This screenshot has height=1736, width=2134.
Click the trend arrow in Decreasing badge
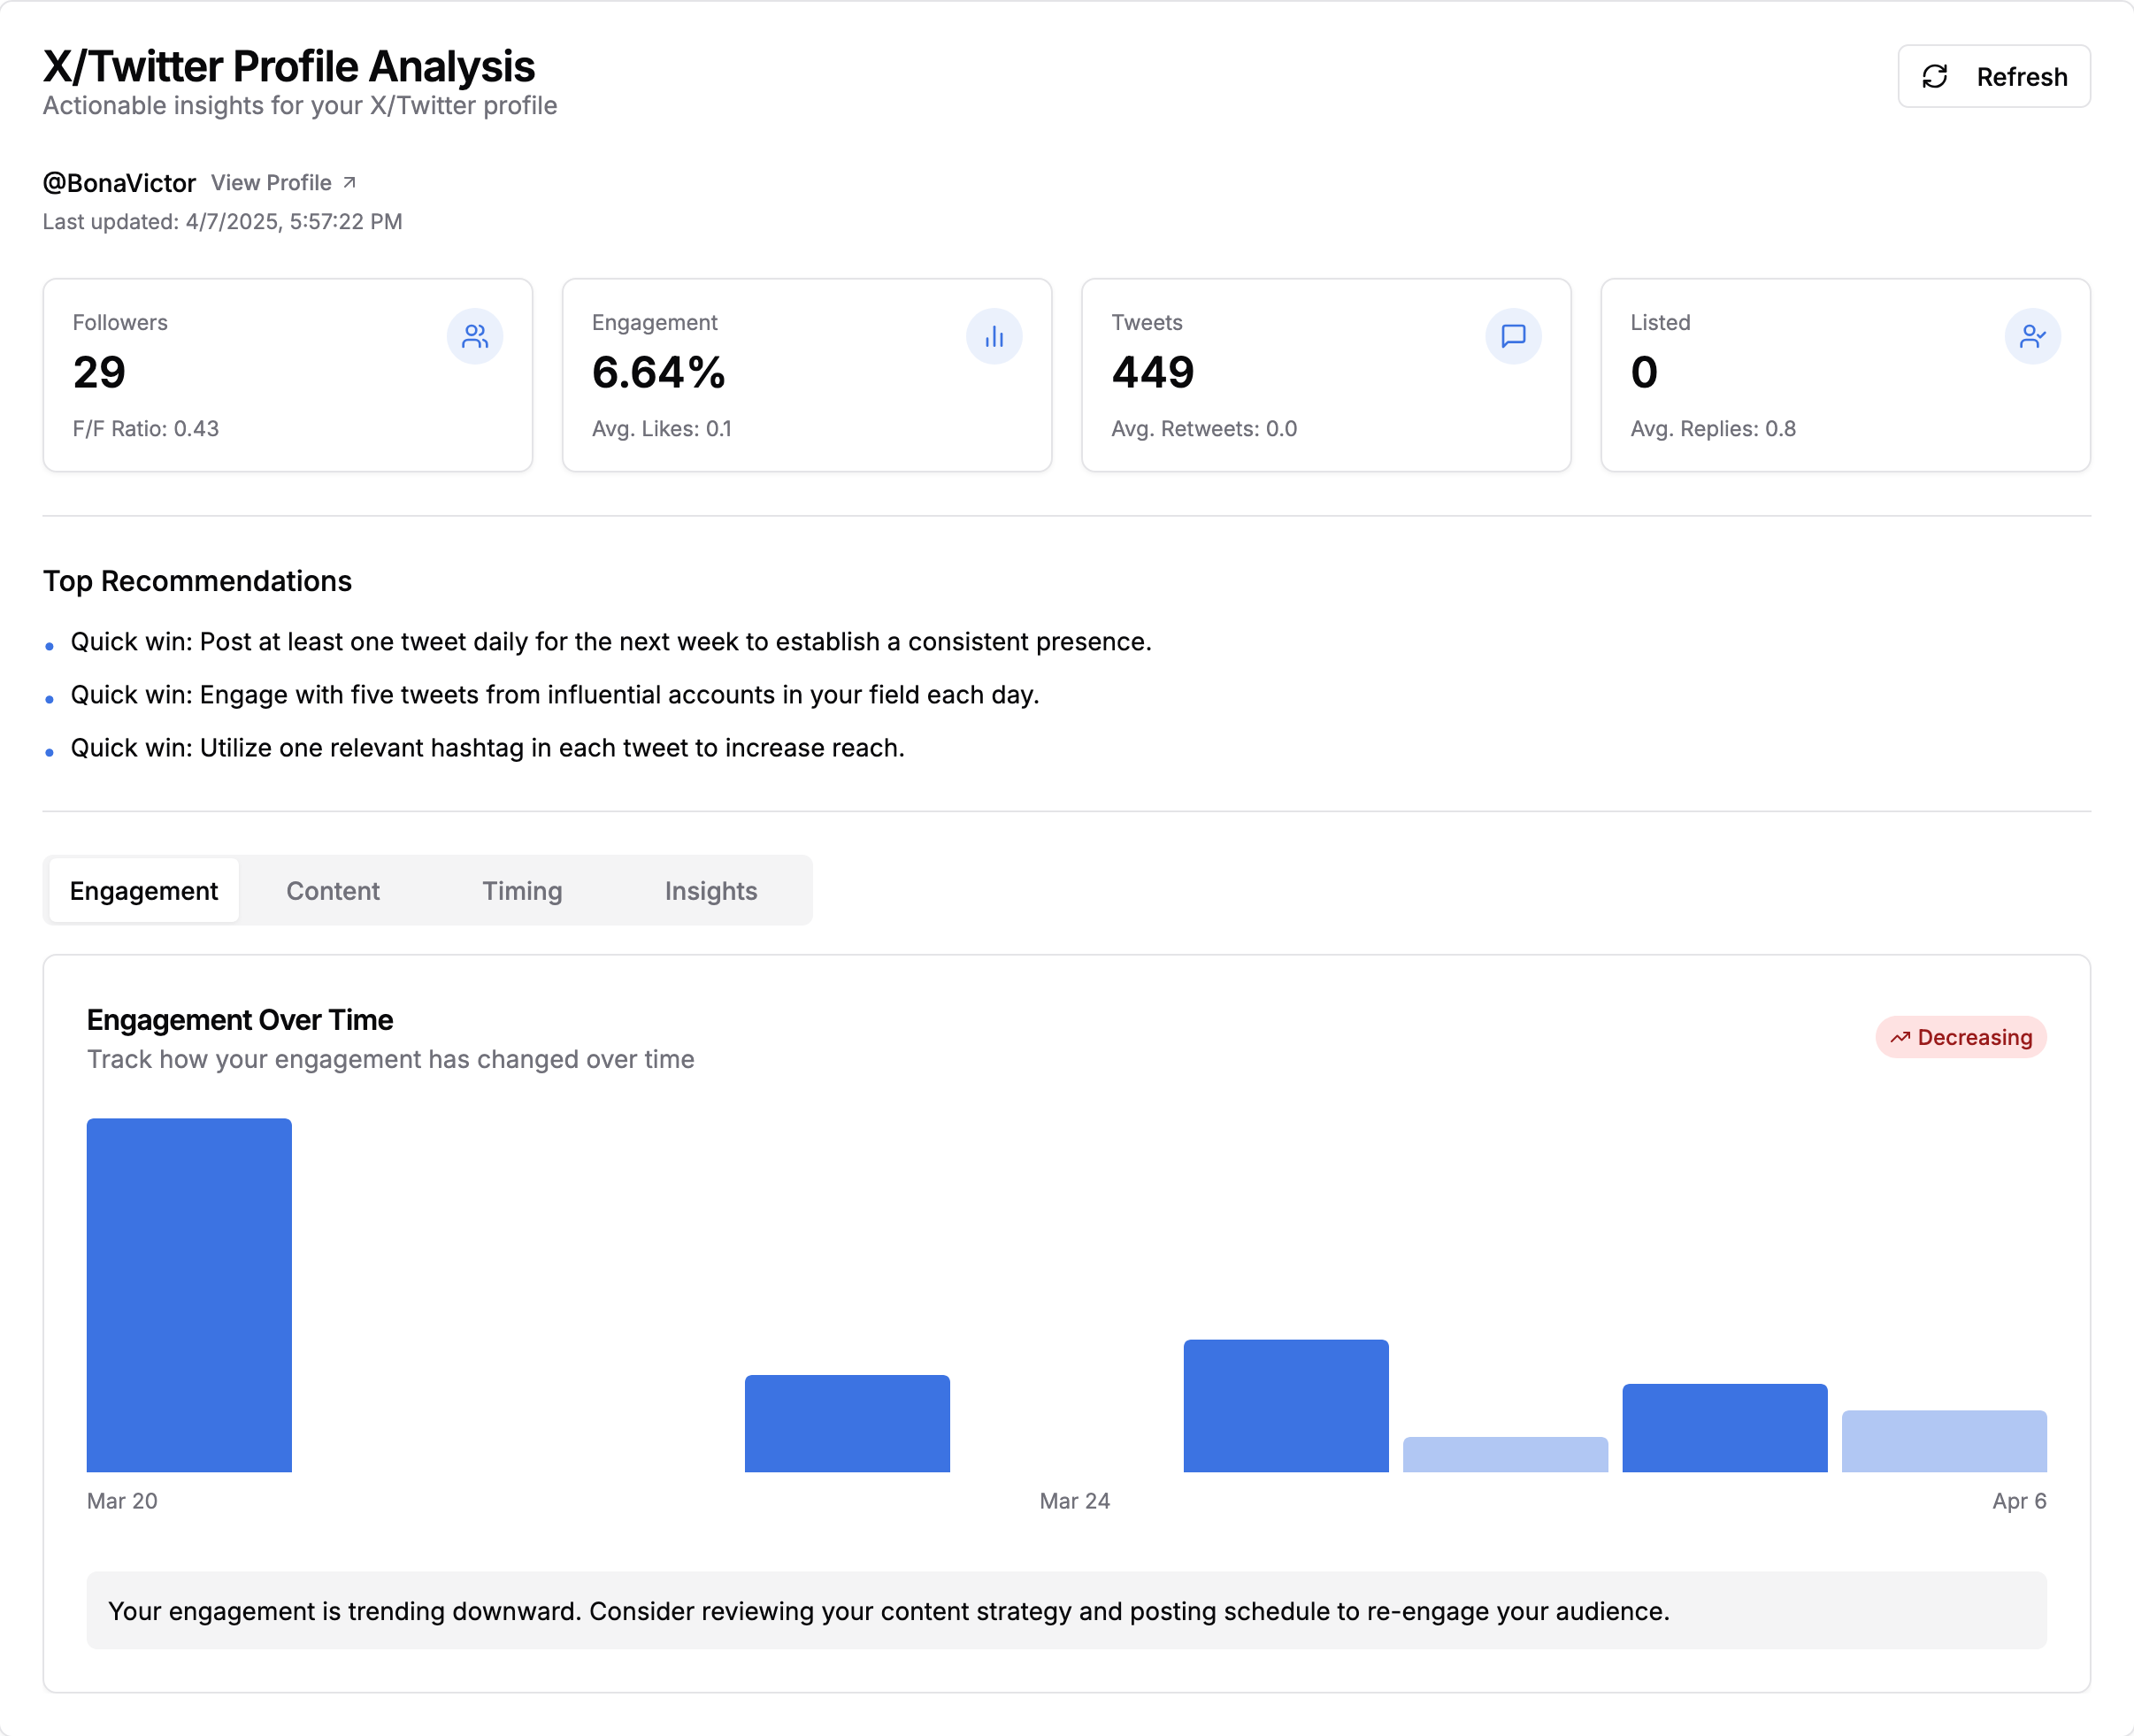[x=1899, y=1037]
